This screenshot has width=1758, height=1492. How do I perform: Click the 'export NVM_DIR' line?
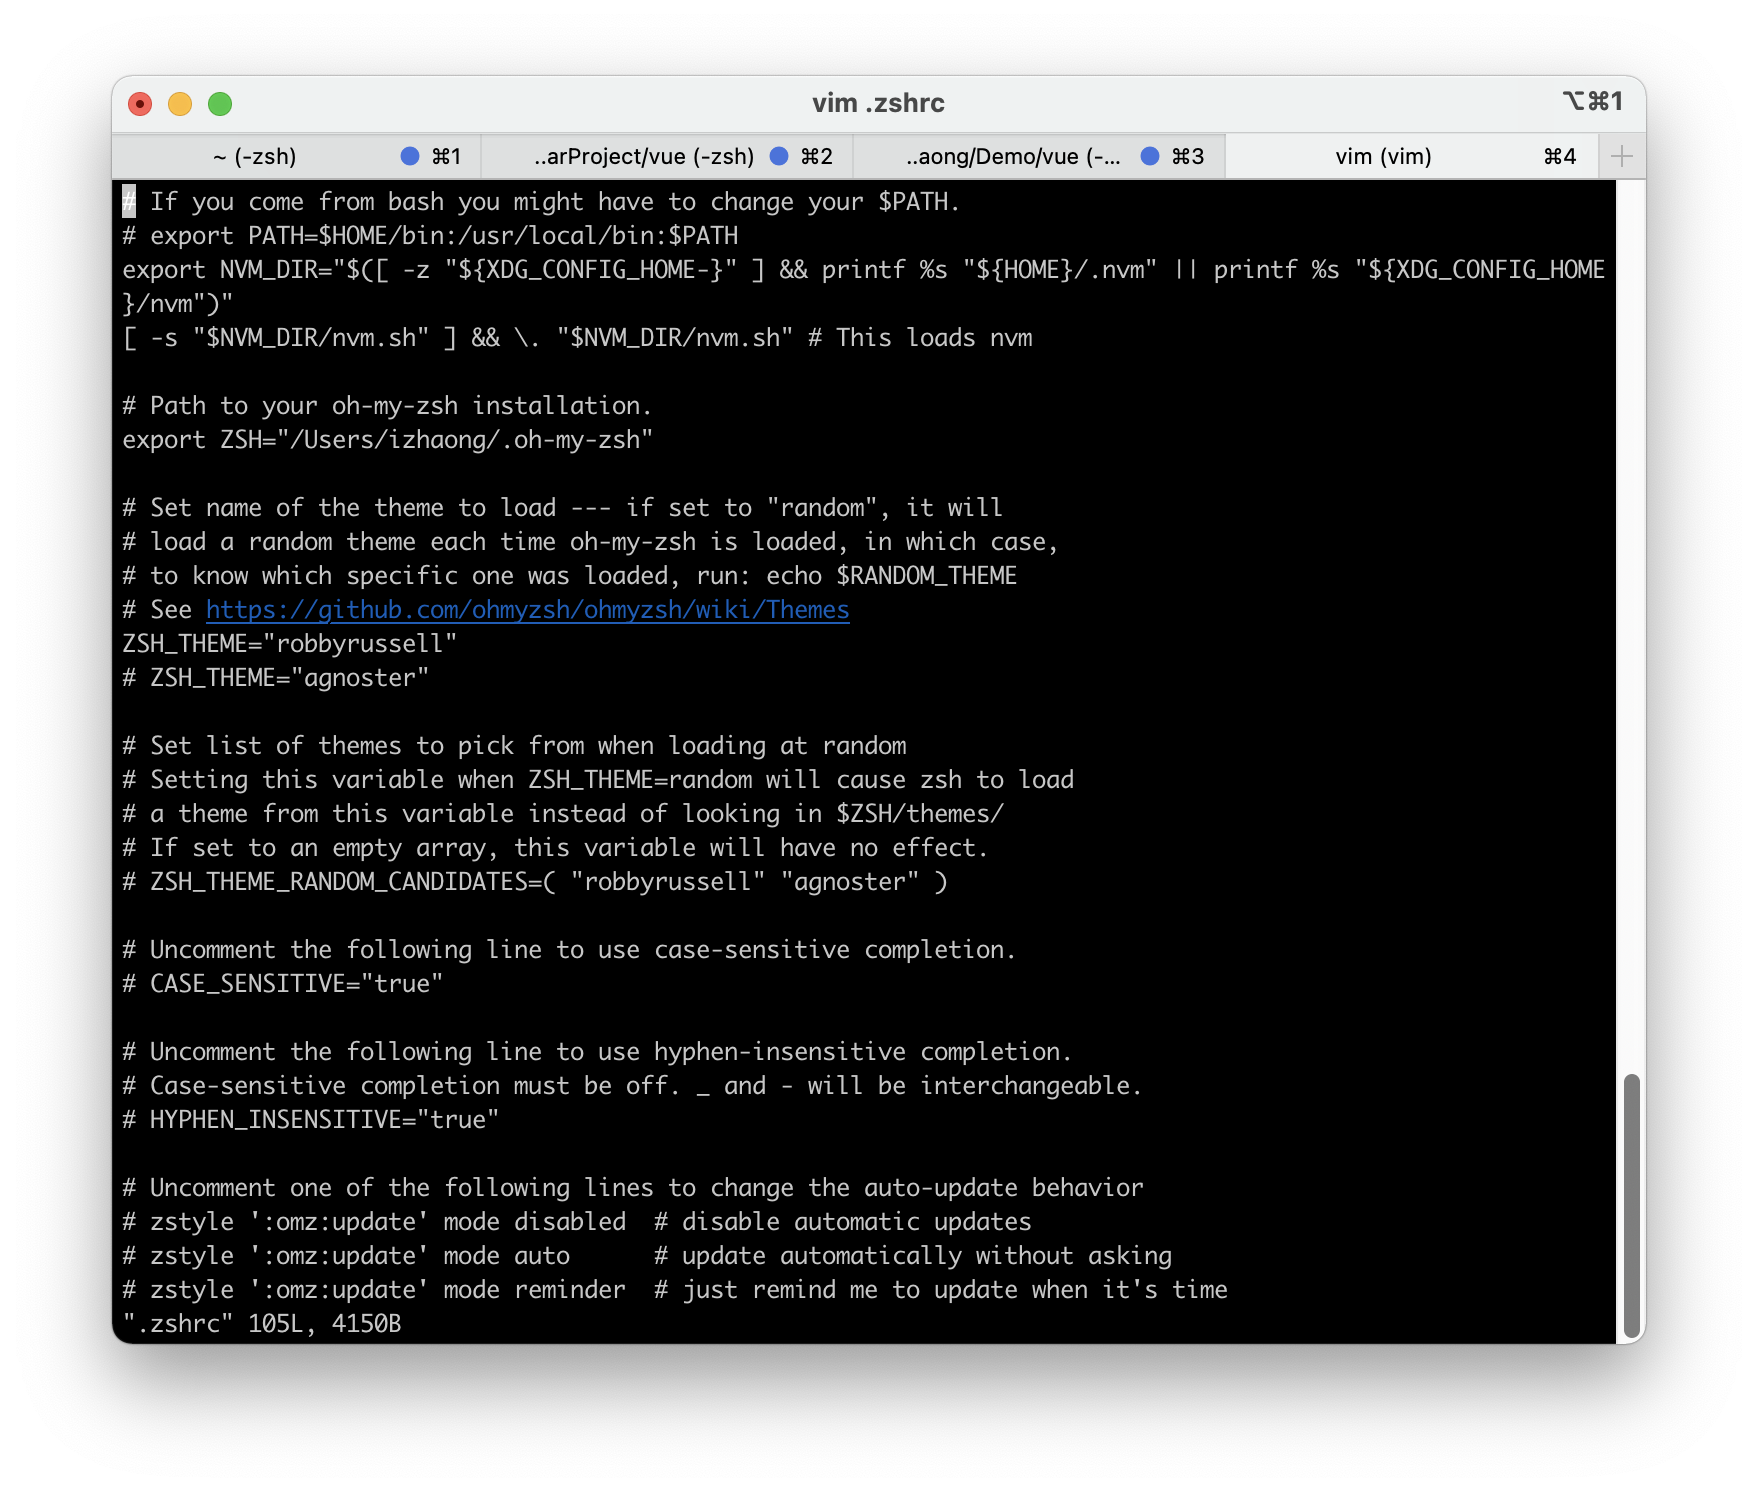tap(864, 270)
